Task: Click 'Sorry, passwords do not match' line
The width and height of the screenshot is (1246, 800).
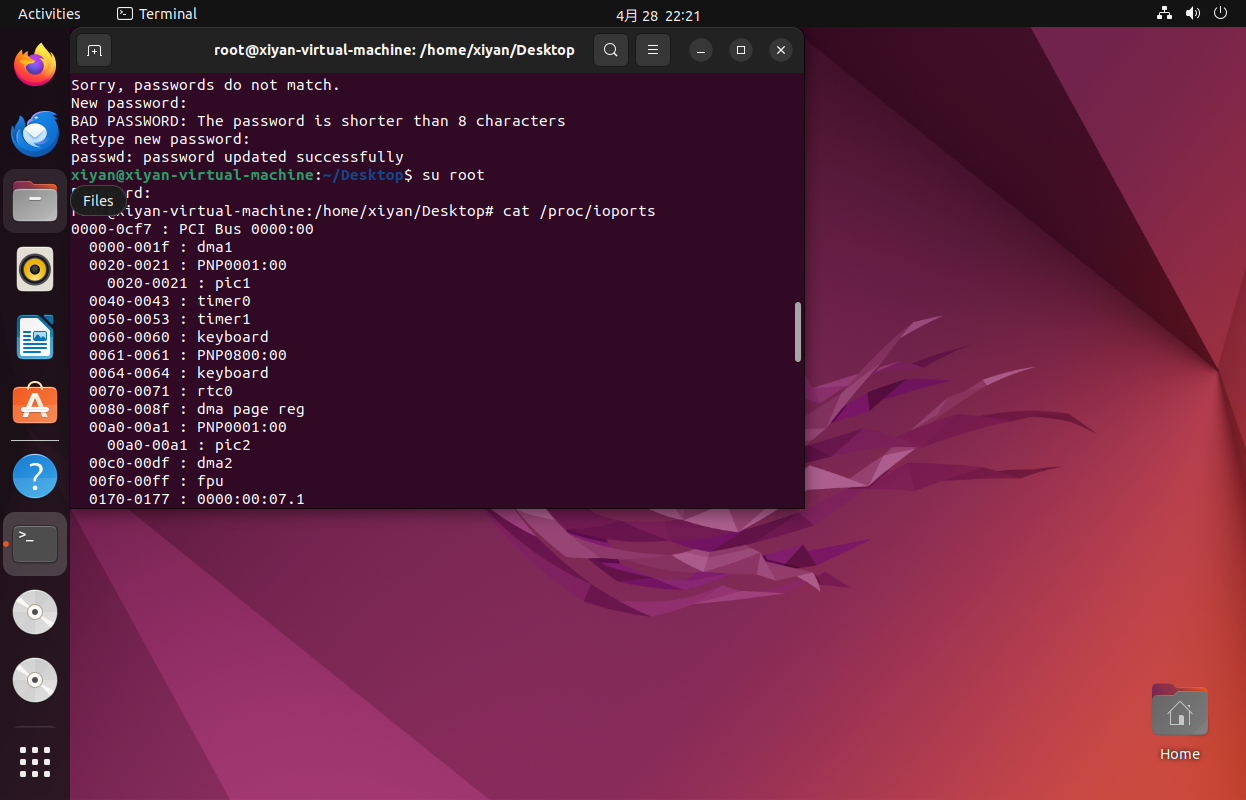Action: pos(206,85)
